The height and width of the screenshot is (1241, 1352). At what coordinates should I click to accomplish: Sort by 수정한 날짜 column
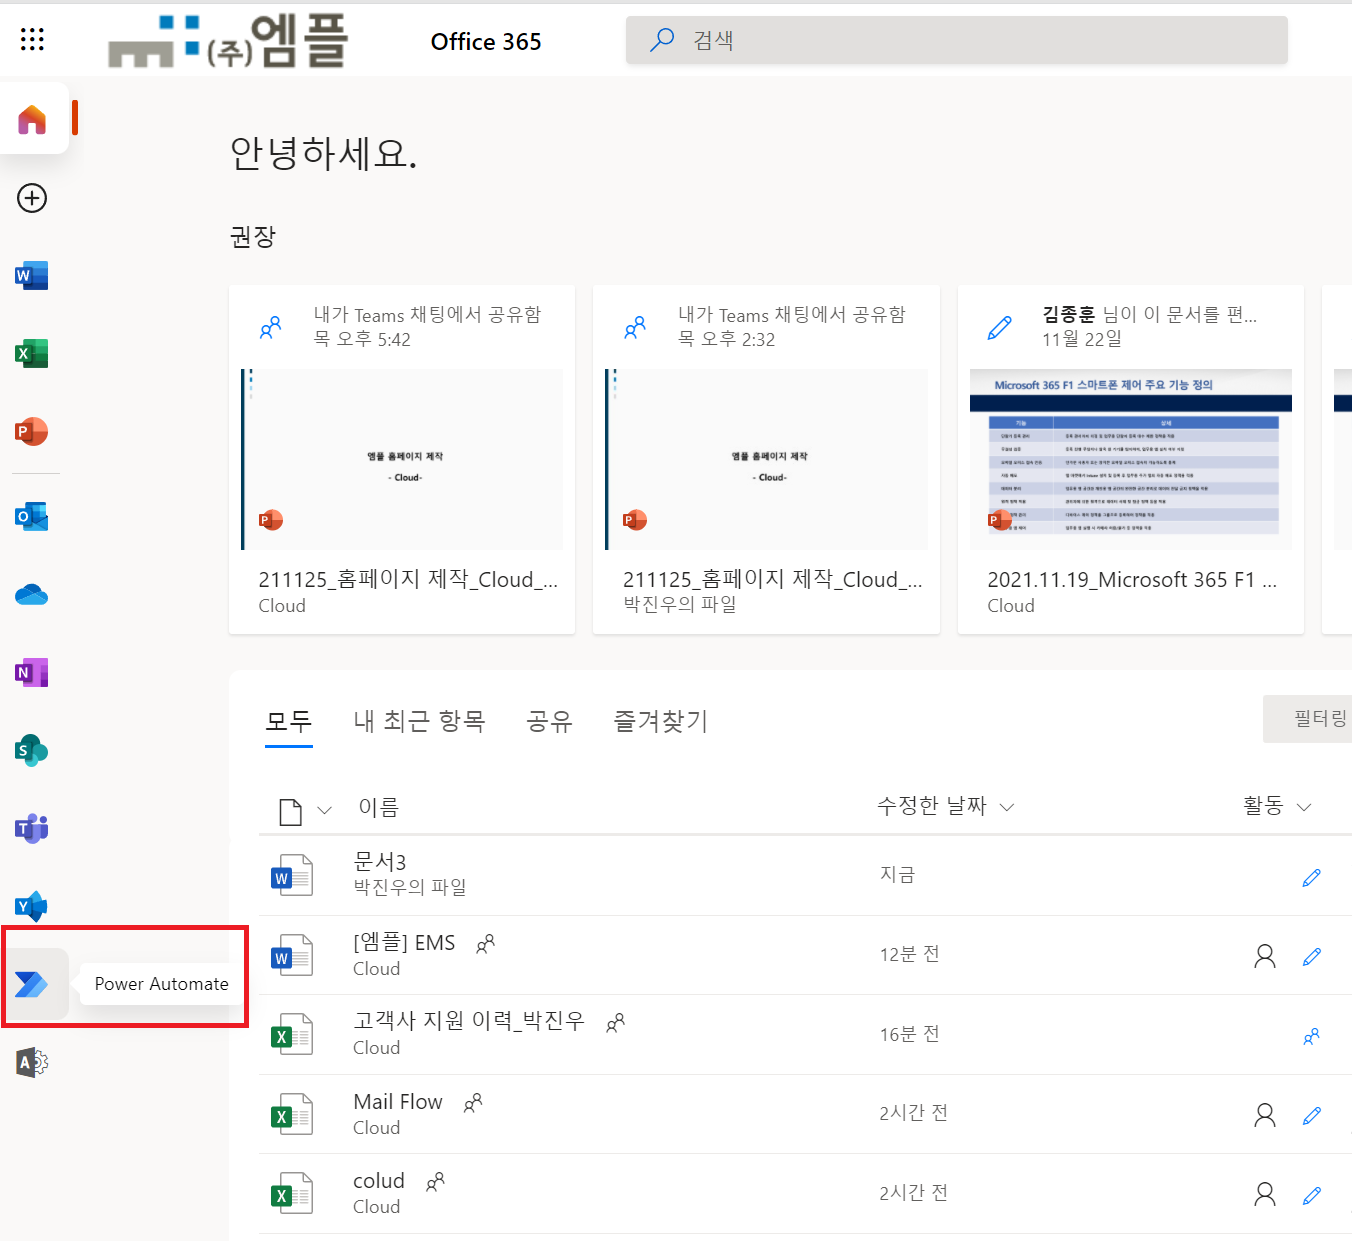click(945, 806)
